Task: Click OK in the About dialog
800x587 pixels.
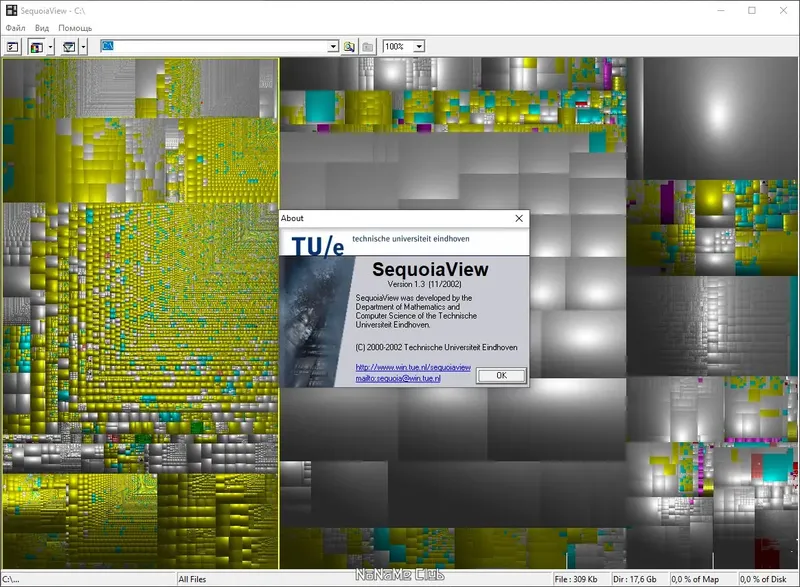Action: pos(501,375)
